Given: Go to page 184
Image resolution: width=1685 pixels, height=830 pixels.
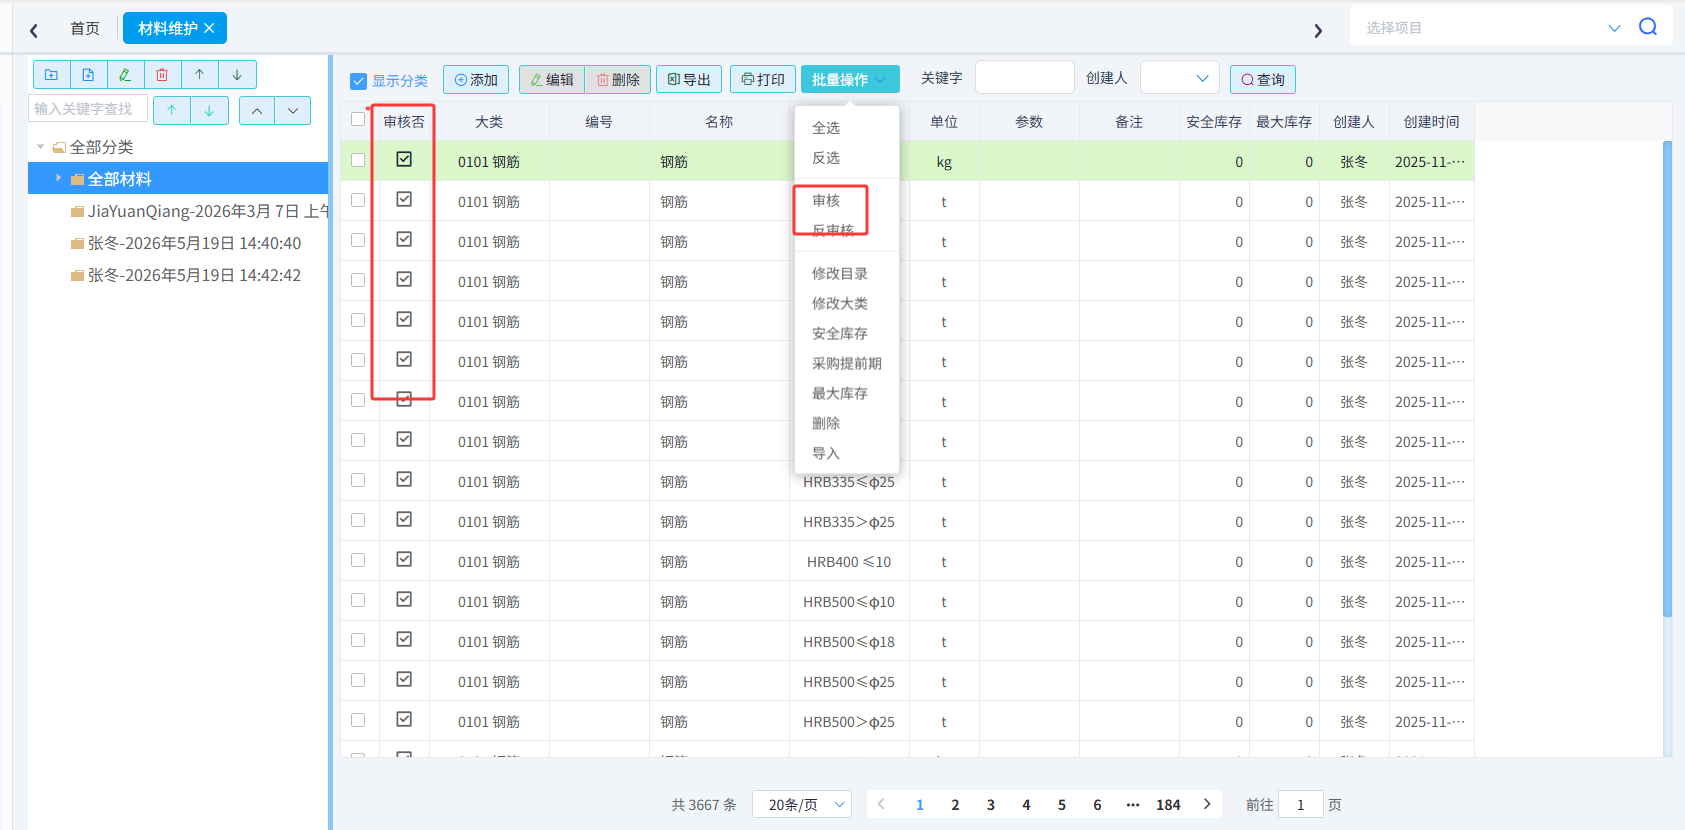Looking at the screenshot, I should coord(1168,804).
